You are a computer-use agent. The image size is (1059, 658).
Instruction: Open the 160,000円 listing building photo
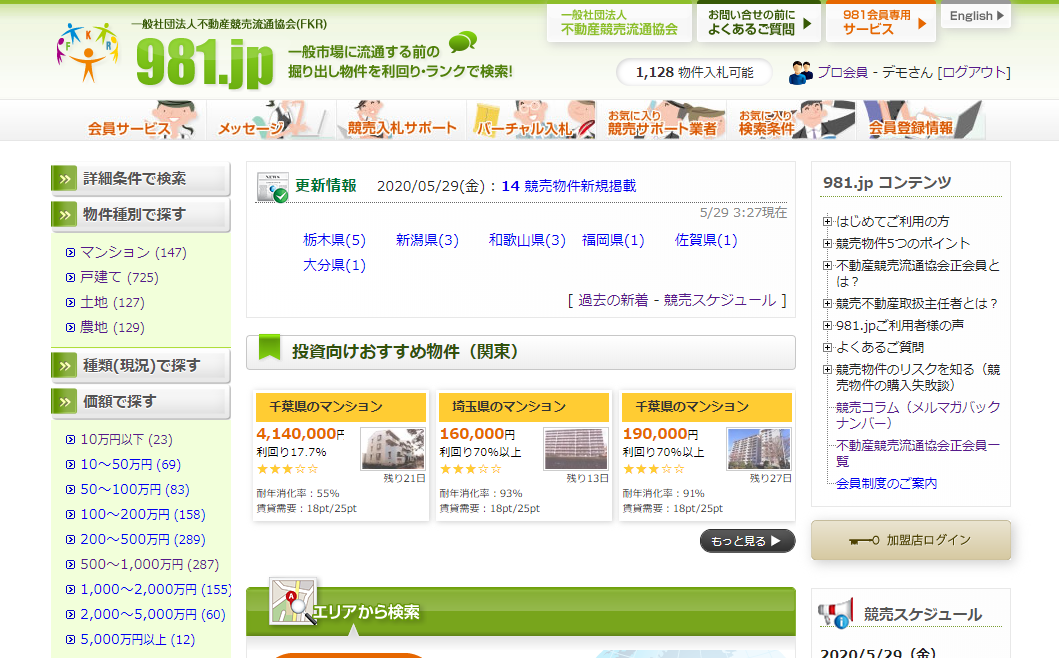coord(576,449)
